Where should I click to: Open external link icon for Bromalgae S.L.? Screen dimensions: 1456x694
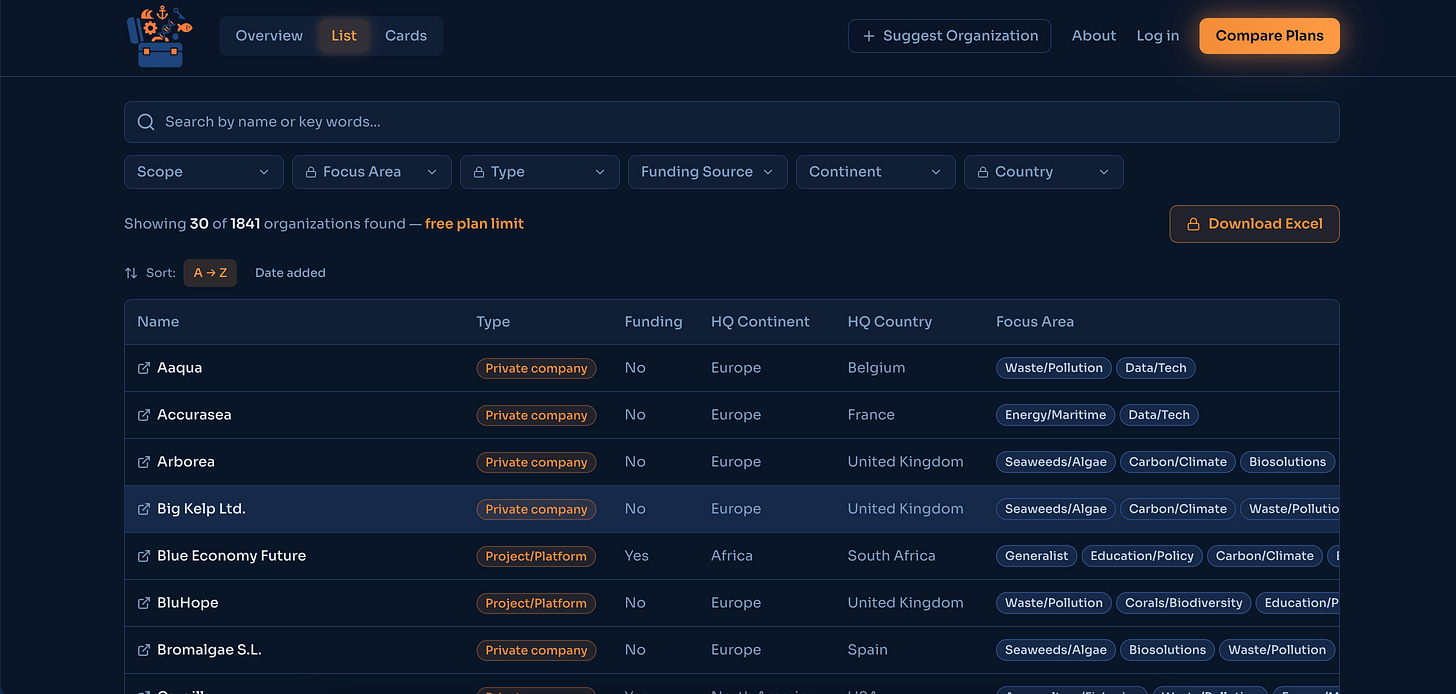(x=143, y=650)
